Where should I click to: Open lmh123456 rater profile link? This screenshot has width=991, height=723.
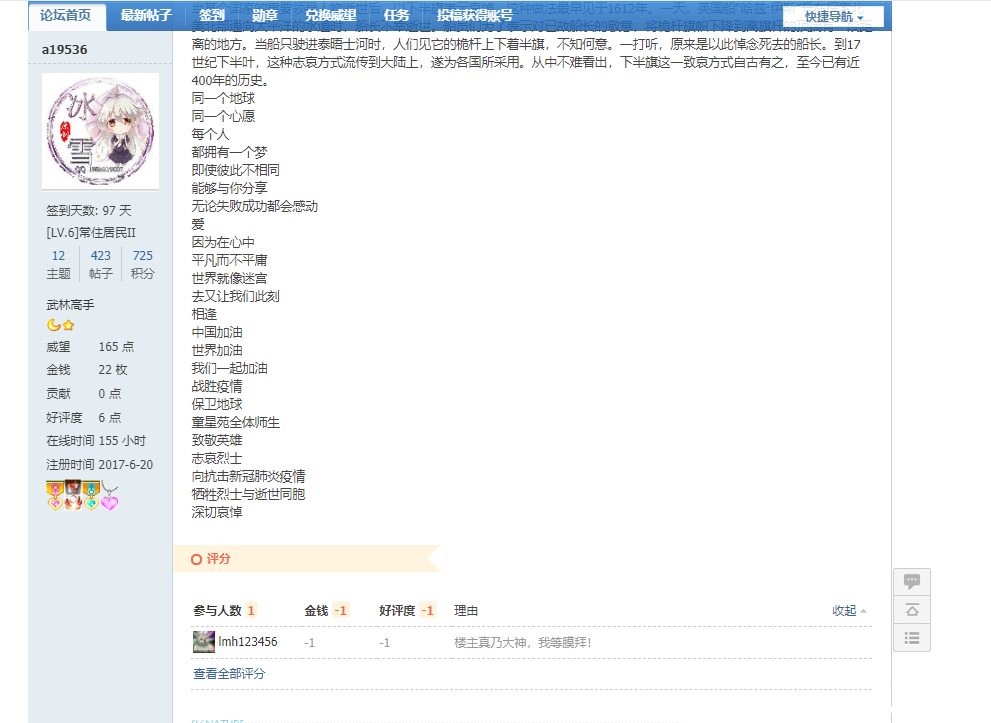[248, 641]
